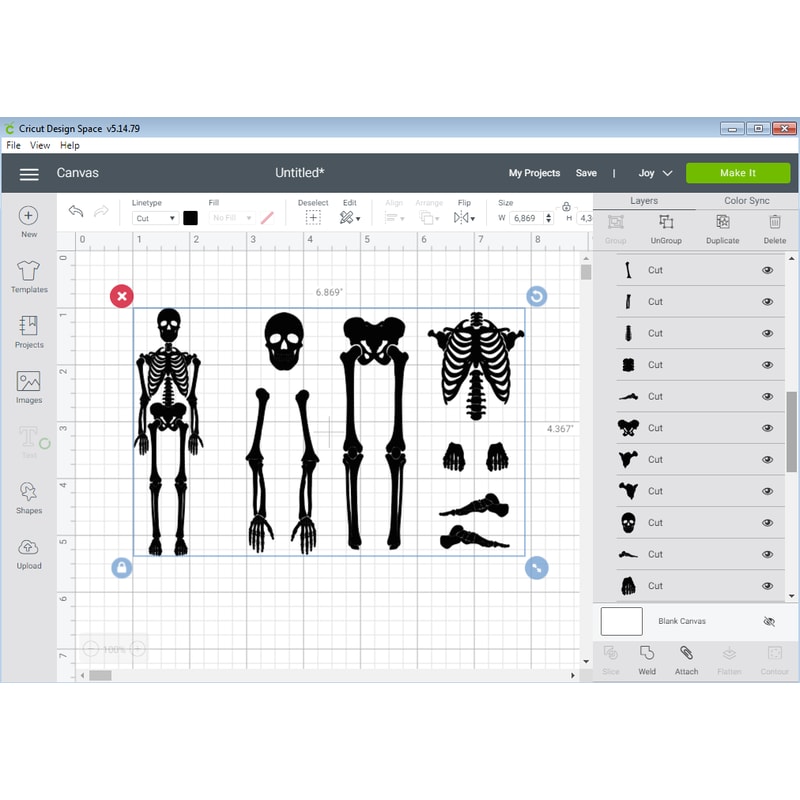Open the Linetype dropdown

pos(155,218)
